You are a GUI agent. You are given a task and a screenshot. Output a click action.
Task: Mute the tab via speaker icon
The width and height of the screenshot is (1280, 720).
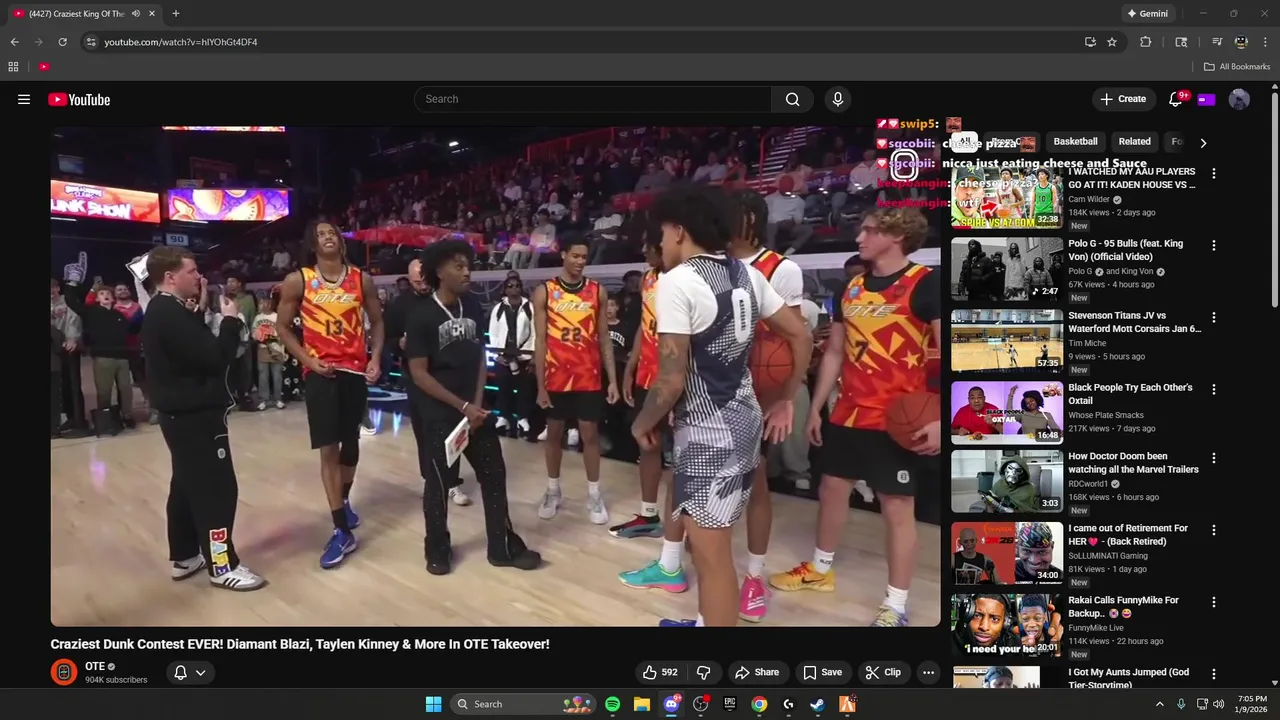point(136,14)
